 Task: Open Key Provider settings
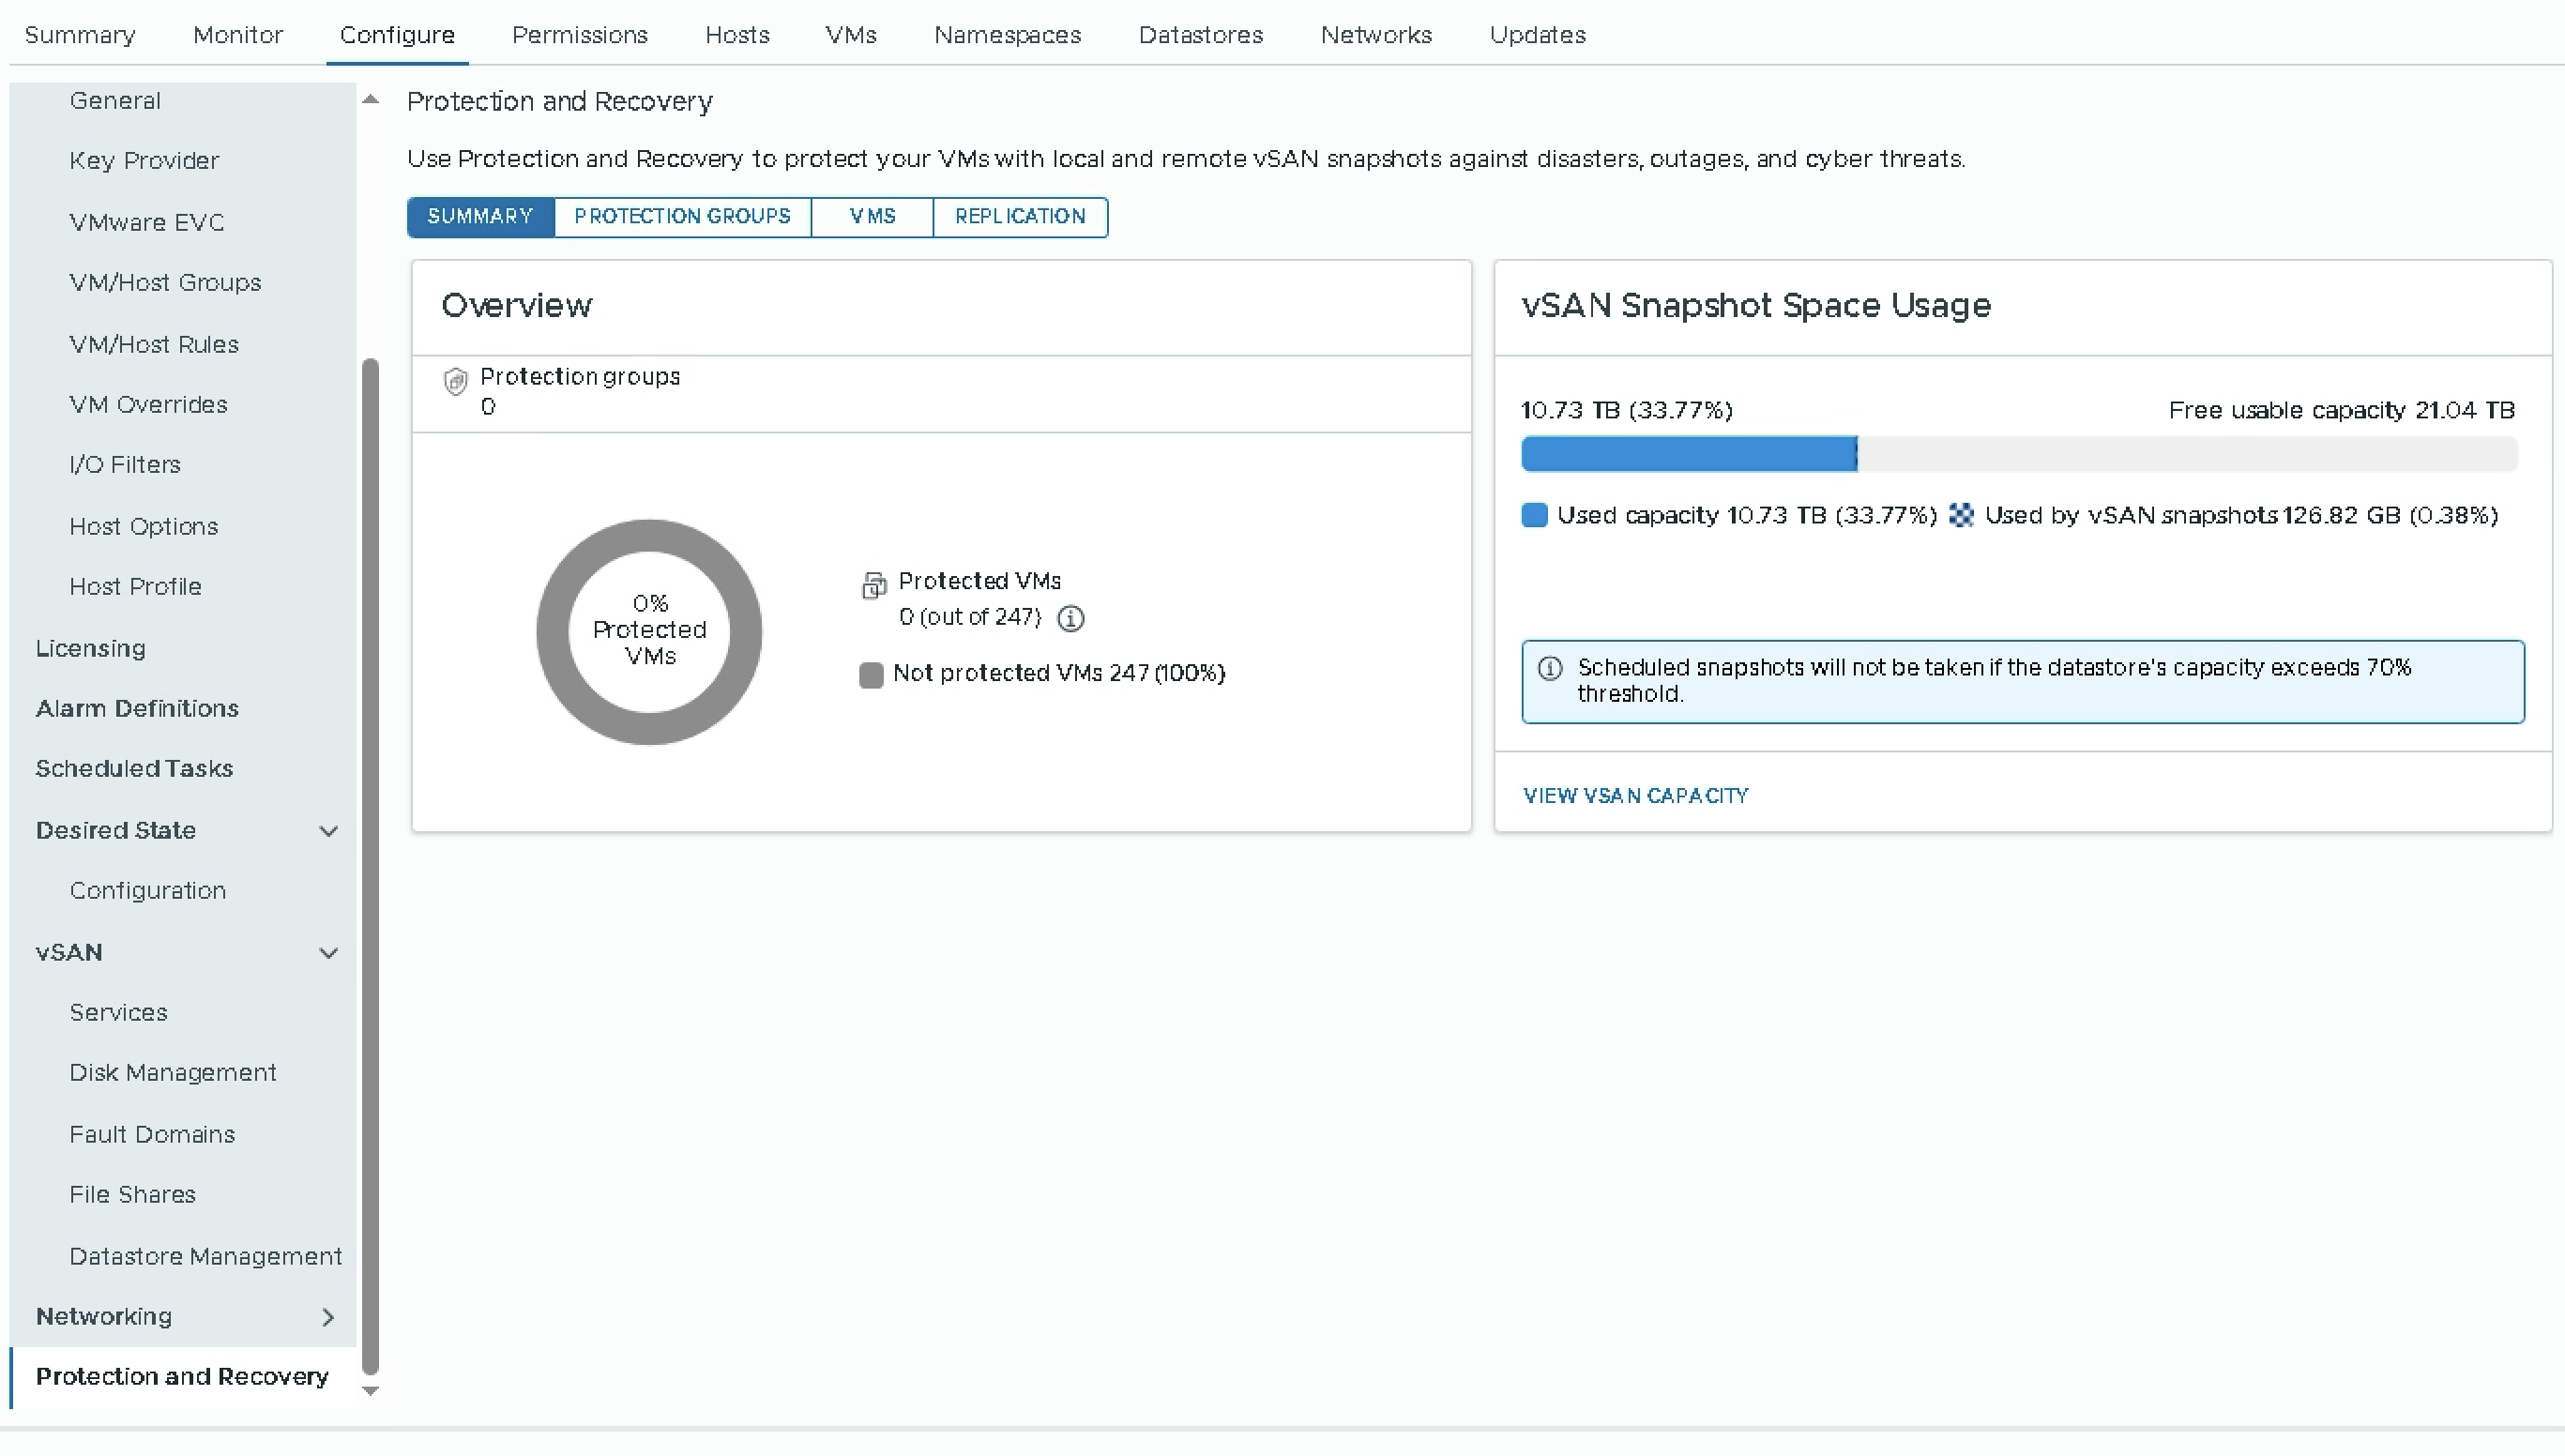[144, 161]
